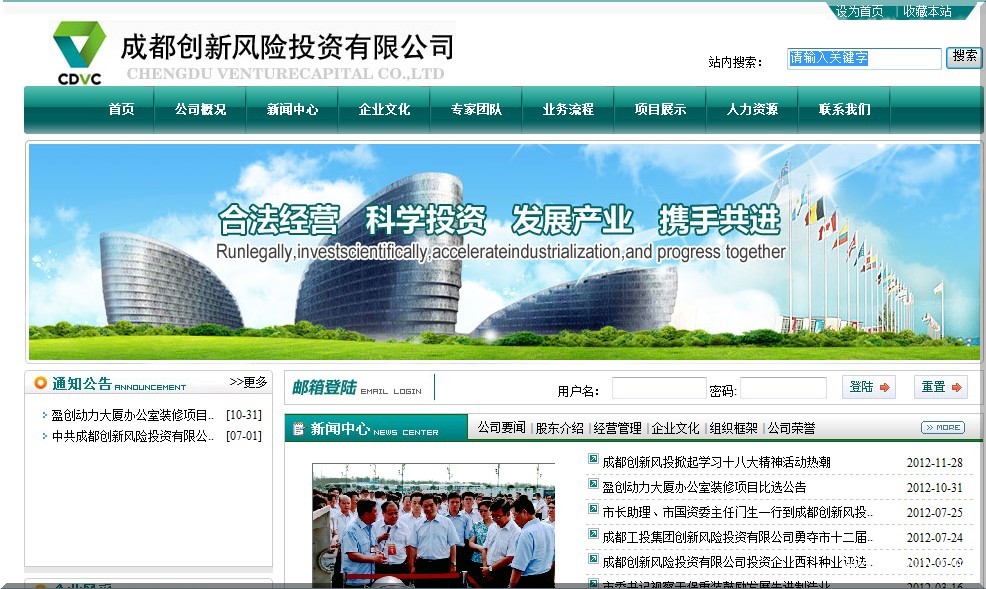The image size is (986, 589).
Task: Open news 成都创新风险投资有限公司投资企业西科种业
Action: tap(737, 562)
